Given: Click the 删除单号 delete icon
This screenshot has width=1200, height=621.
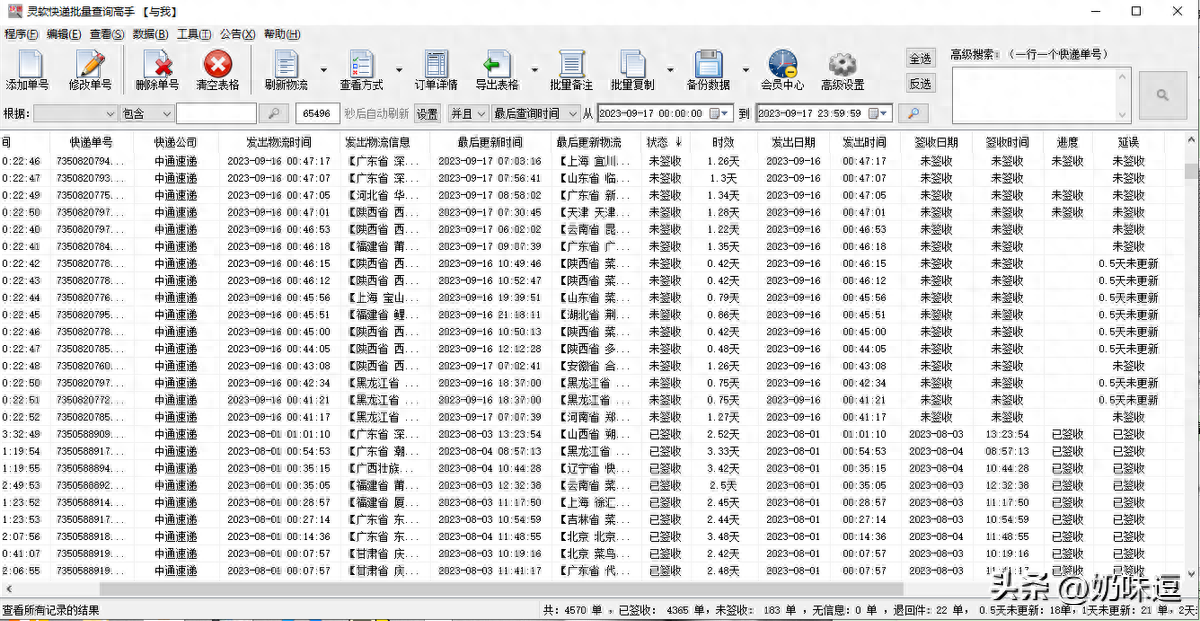Looking at the screenshot, I should click(x=157, y=66).
